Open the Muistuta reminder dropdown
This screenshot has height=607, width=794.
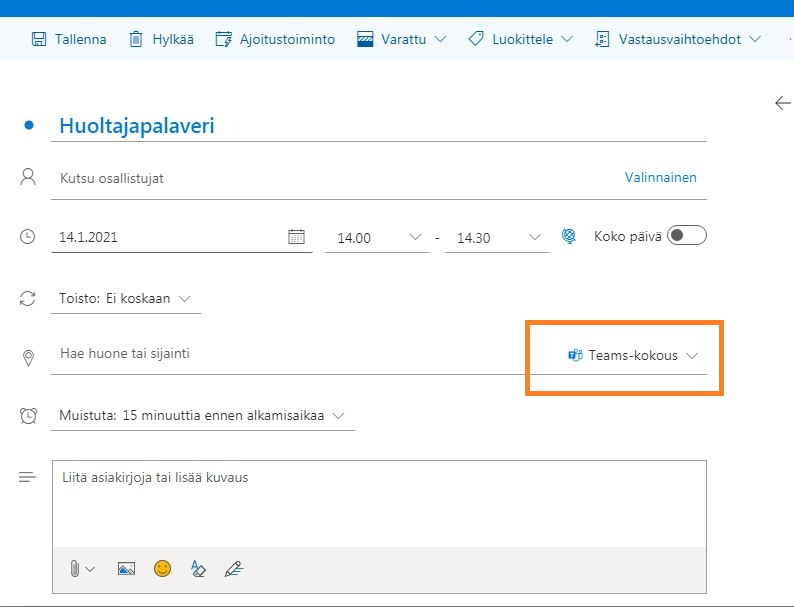[200, 415]
